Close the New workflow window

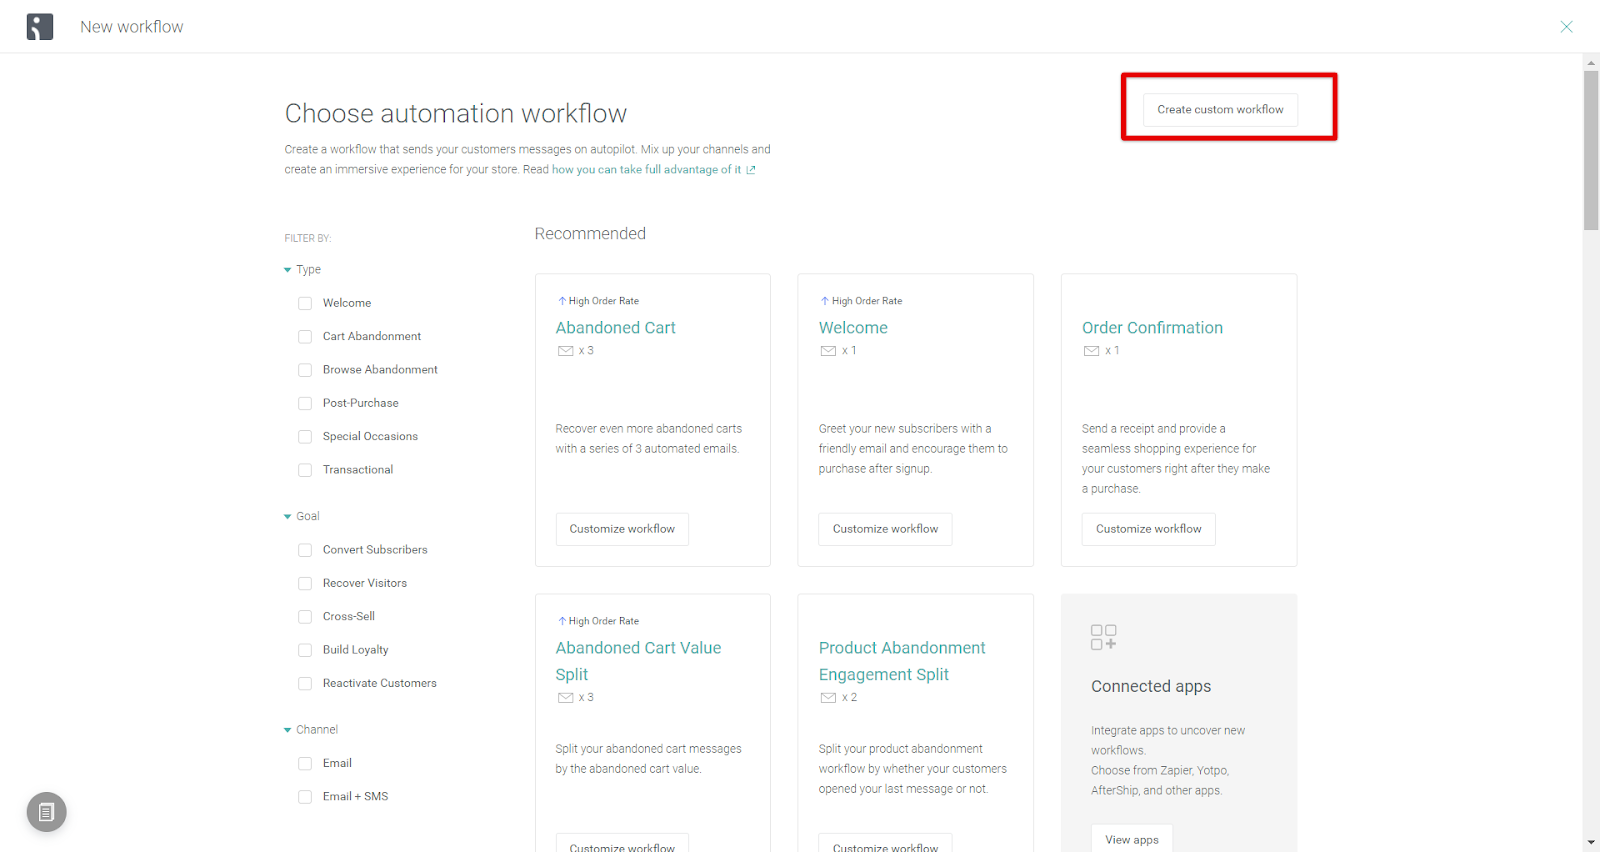click(x=1566, y=27)
